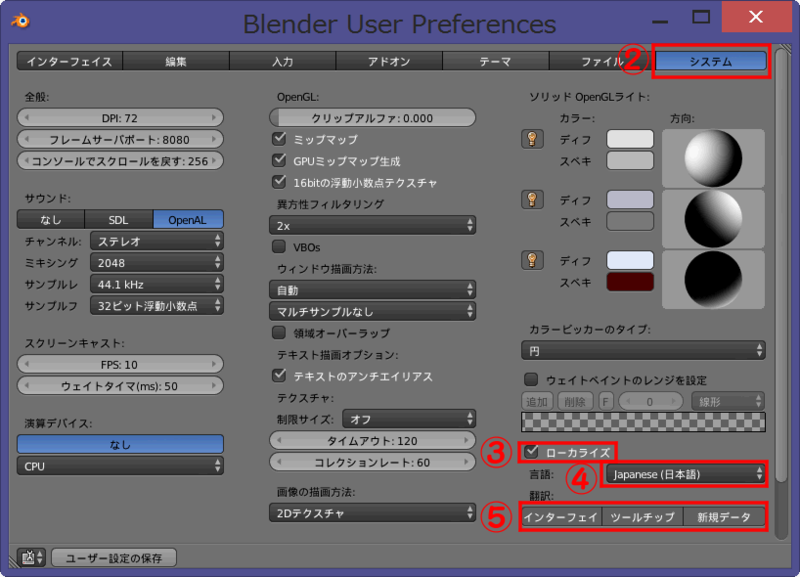Switch to the 編集 tab
800x577 pixels.
pos(176,61)
